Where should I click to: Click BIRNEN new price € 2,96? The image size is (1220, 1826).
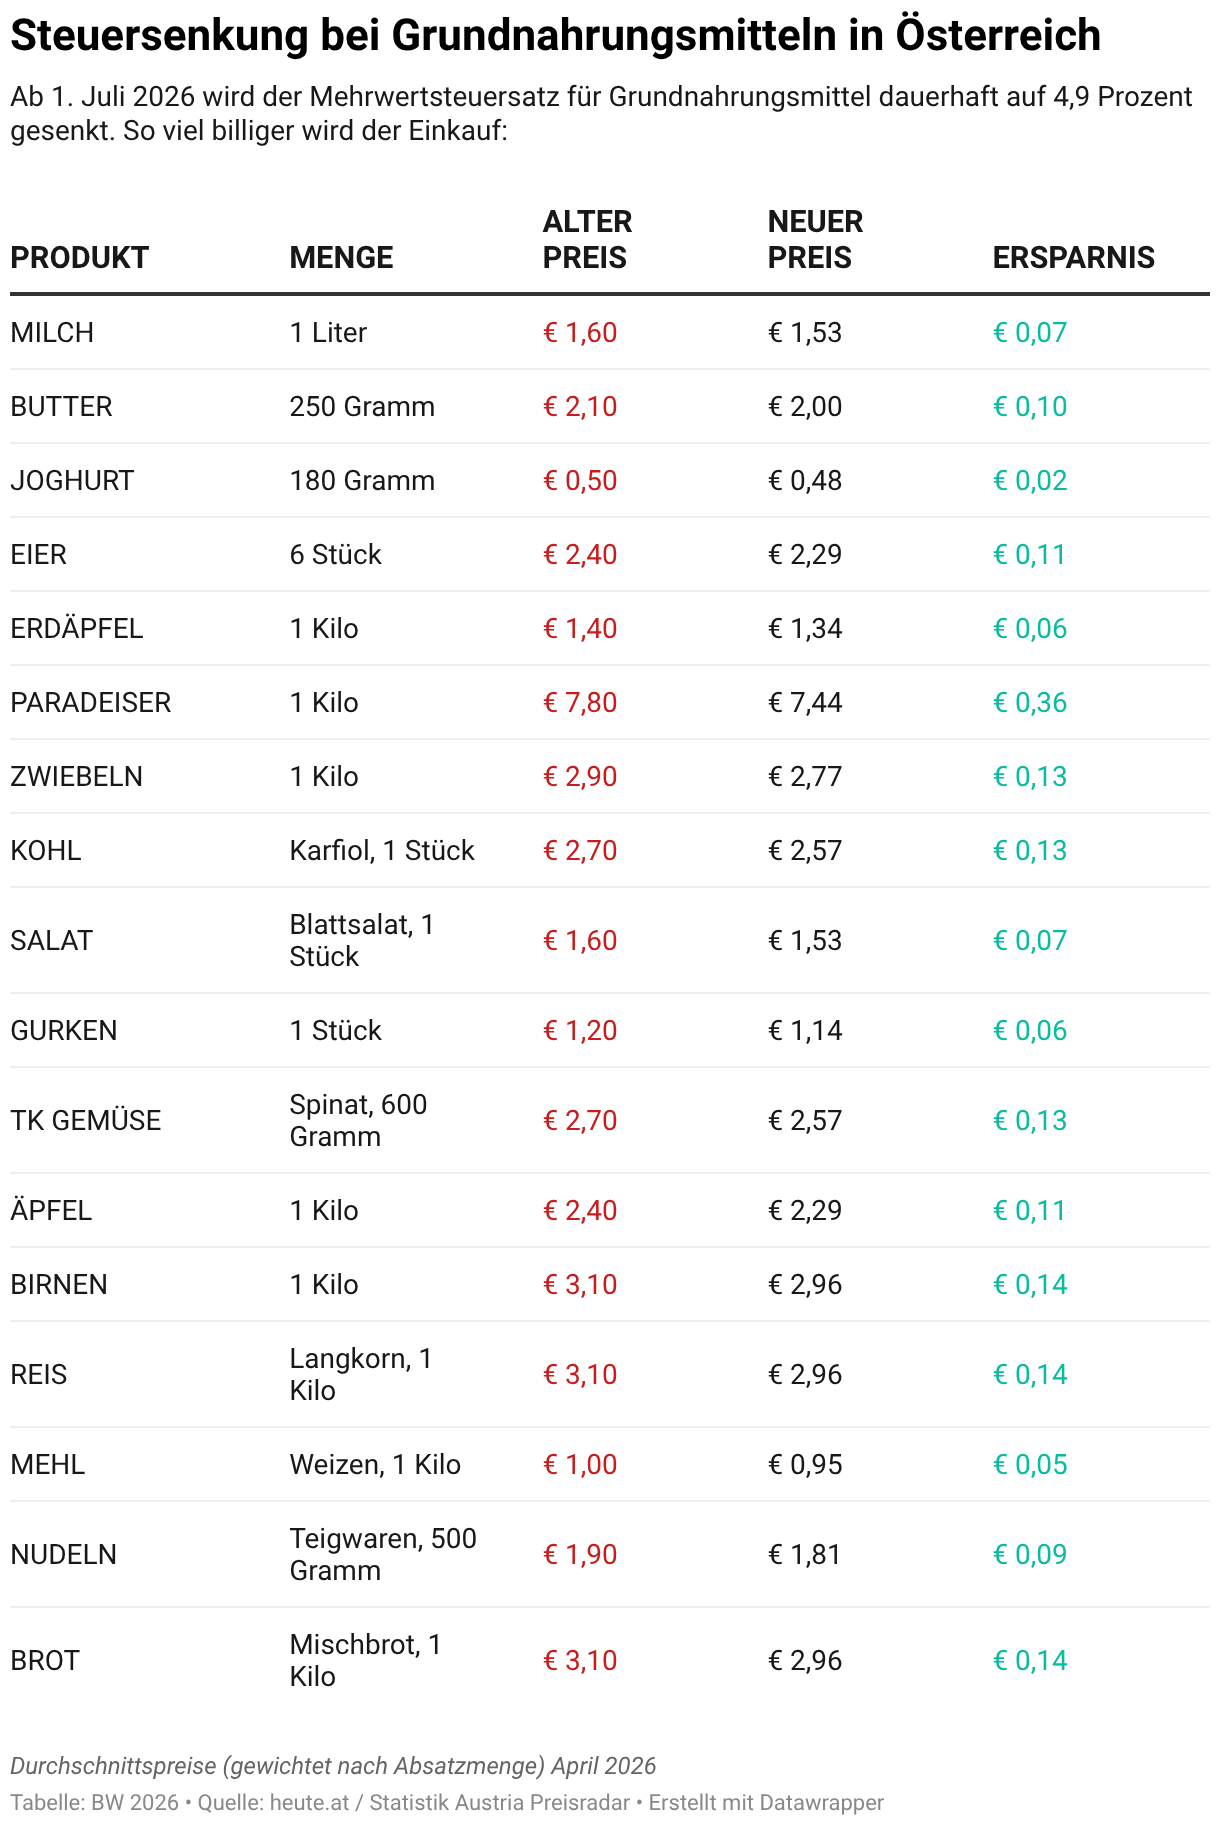click(805, 1285)
